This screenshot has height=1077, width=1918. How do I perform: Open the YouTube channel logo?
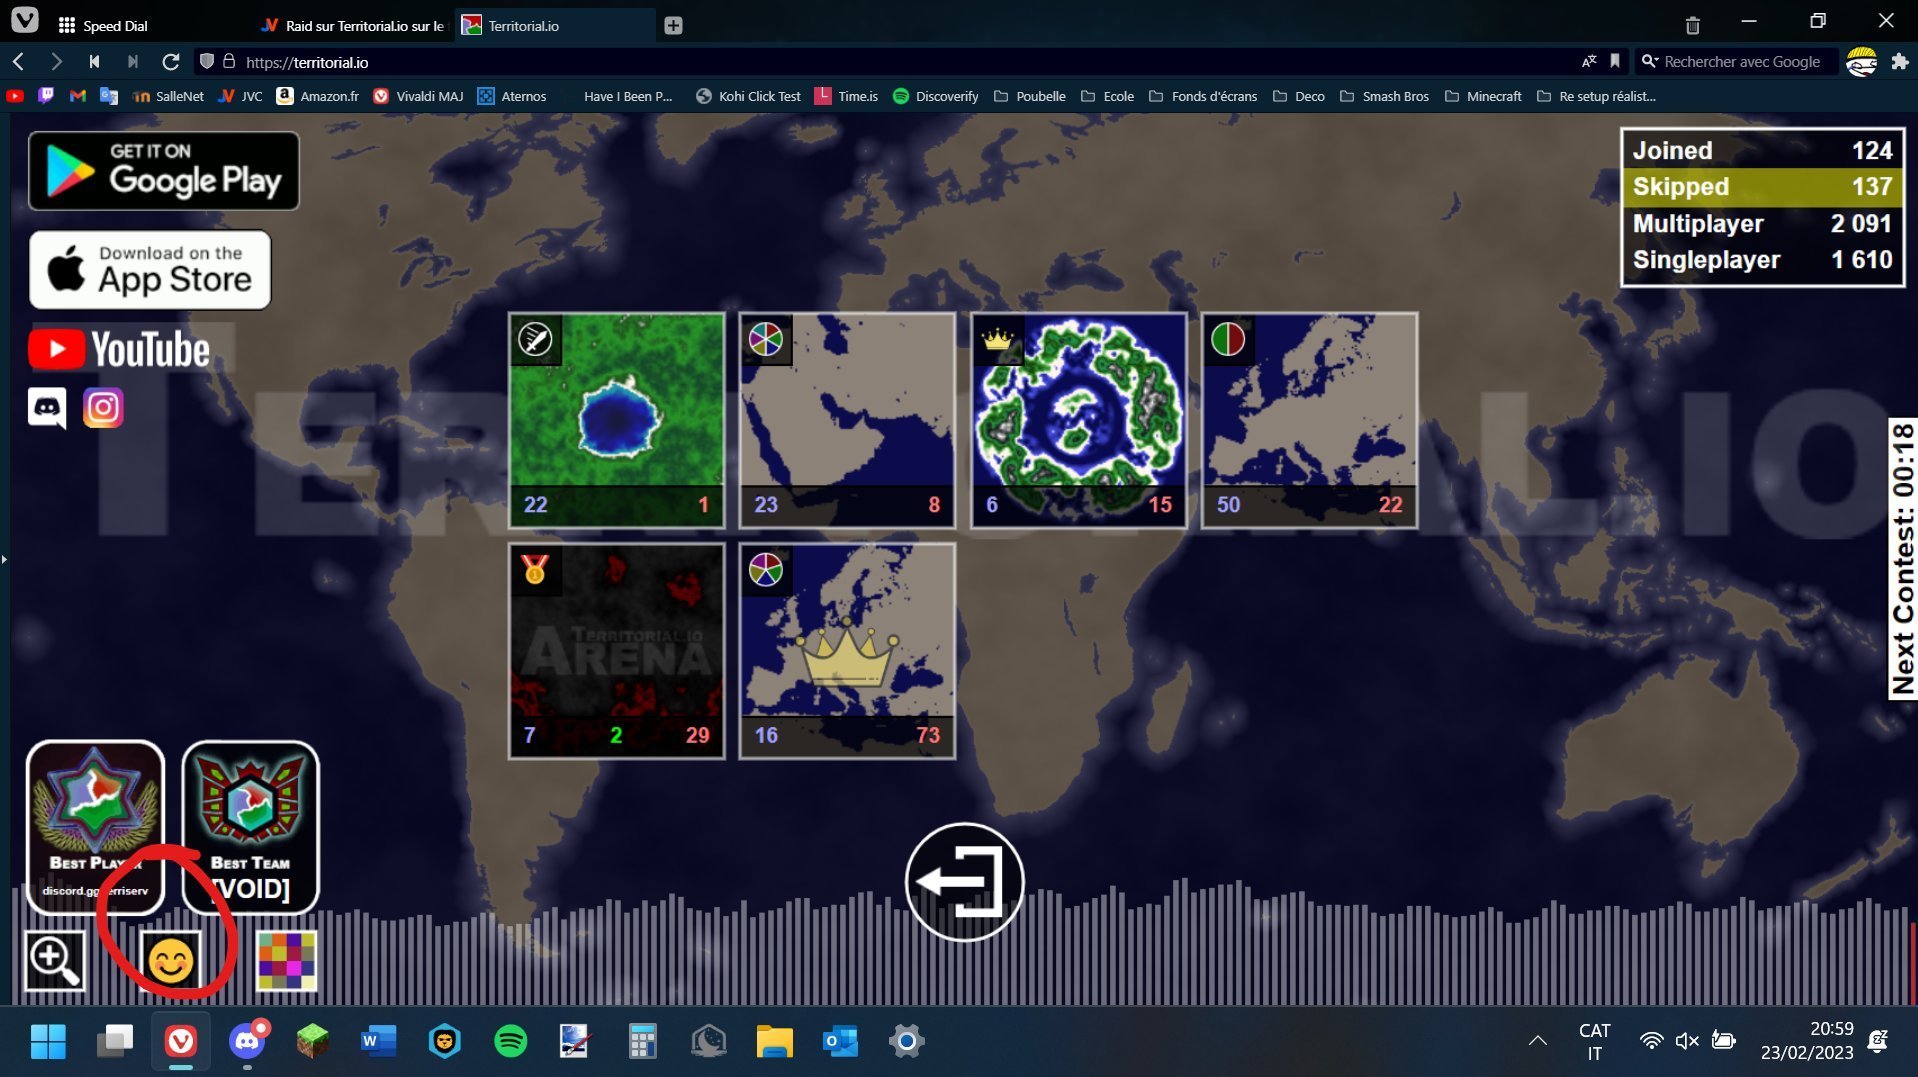pos(120,350)
